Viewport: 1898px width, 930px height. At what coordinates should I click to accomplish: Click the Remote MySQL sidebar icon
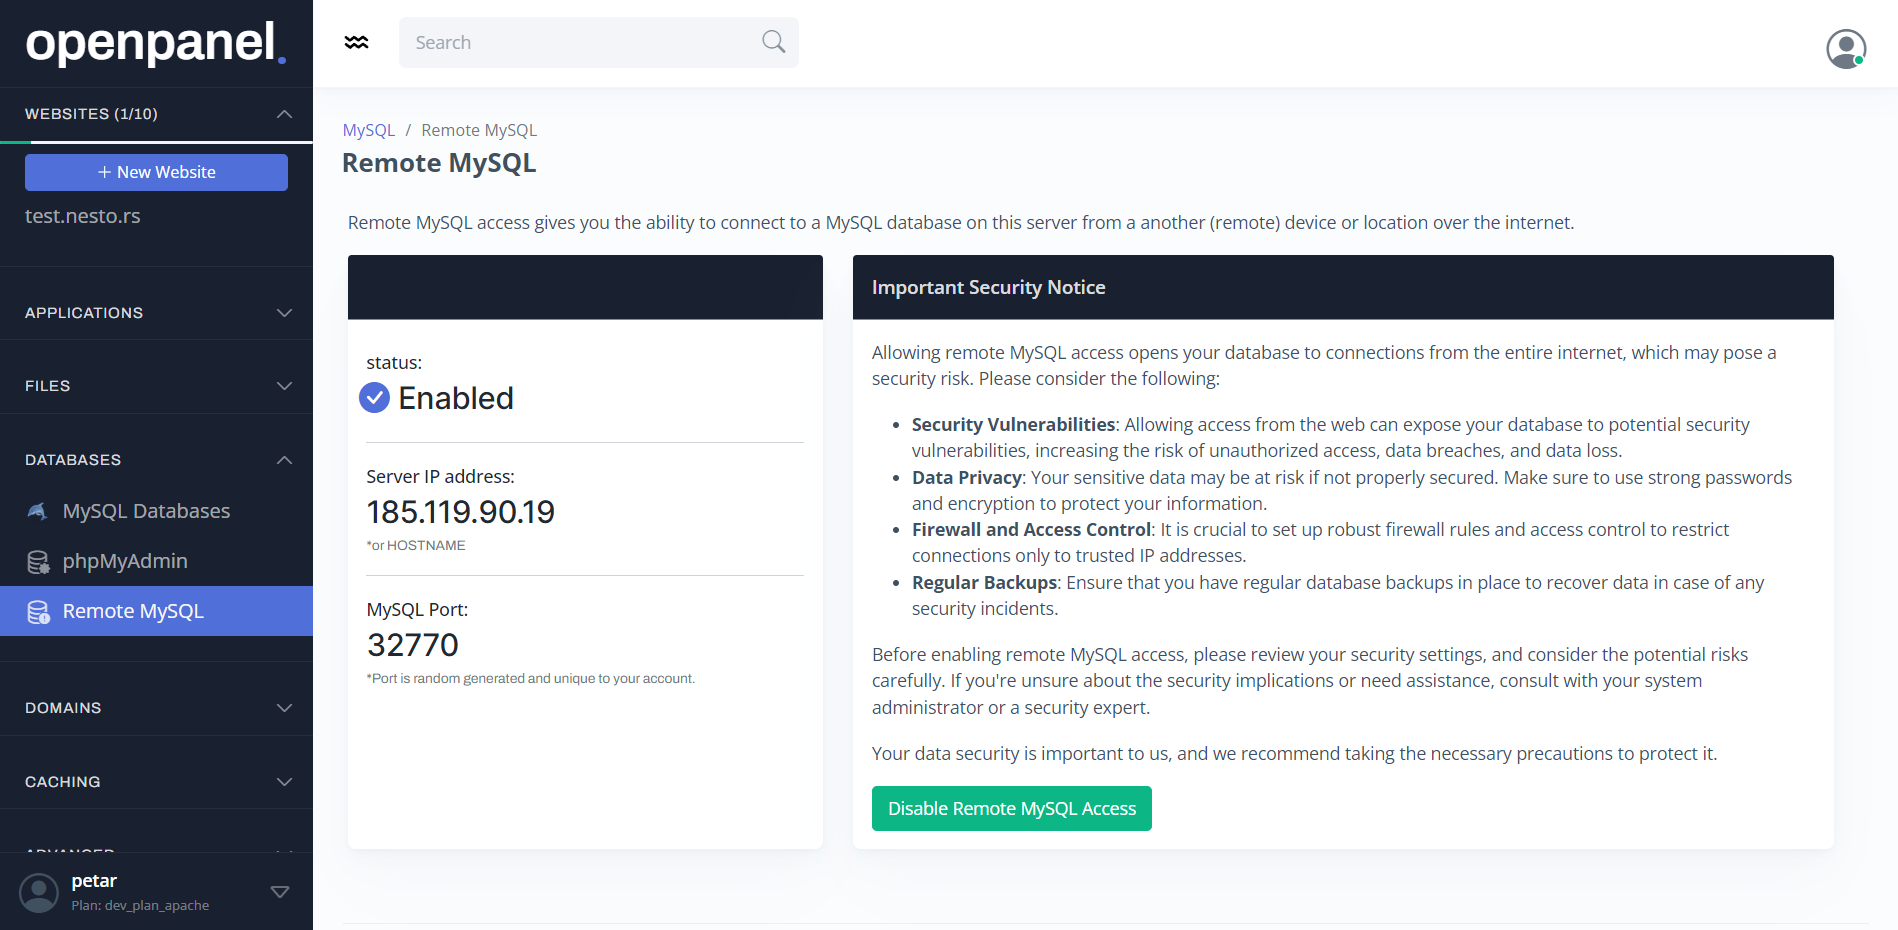tap(38, 612)
